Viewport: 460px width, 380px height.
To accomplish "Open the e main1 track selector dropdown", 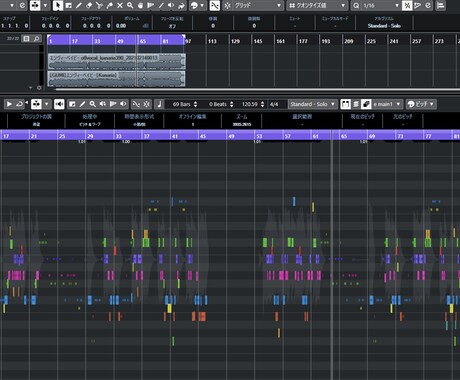I will pyautogui.click(x=387, y=104).
